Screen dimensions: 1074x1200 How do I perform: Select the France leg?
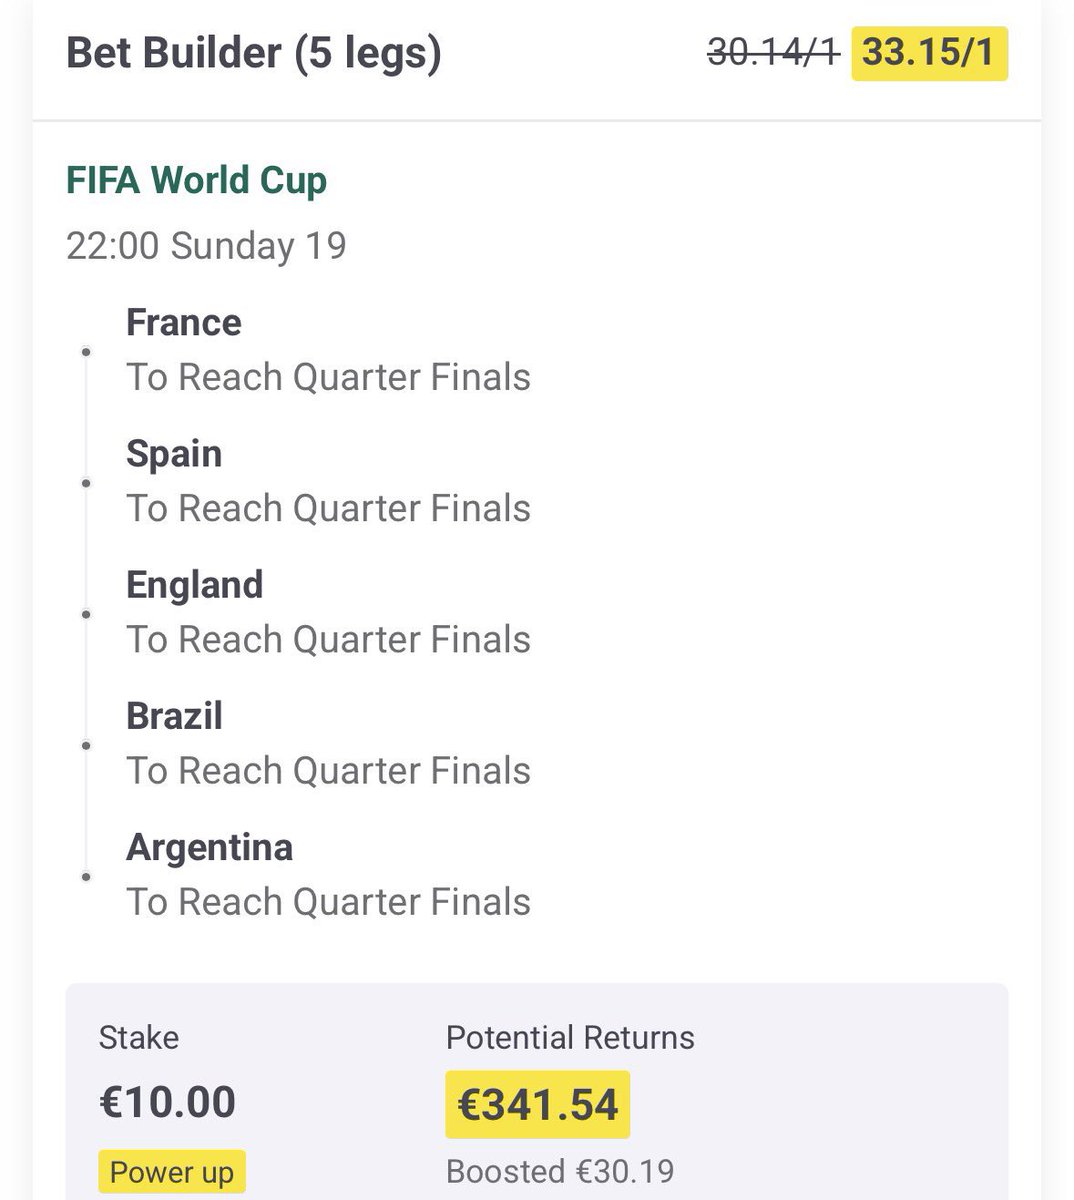click(x=328, y=350)
